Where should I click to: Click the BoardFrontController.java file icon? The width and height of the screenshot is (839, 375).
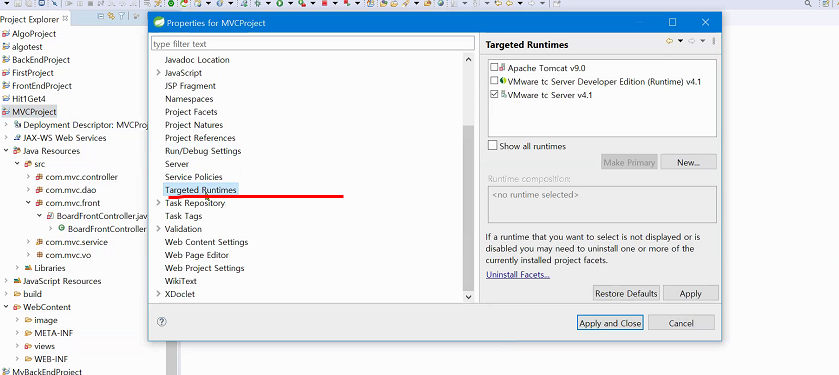[x=50, y=216]
